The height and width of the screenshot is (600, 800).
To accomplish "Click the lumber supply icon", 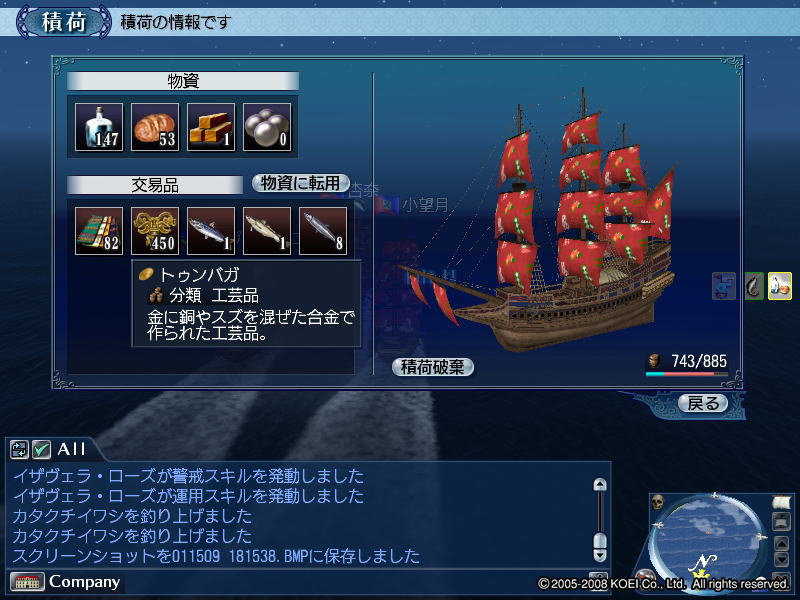I will coord(211,127).
